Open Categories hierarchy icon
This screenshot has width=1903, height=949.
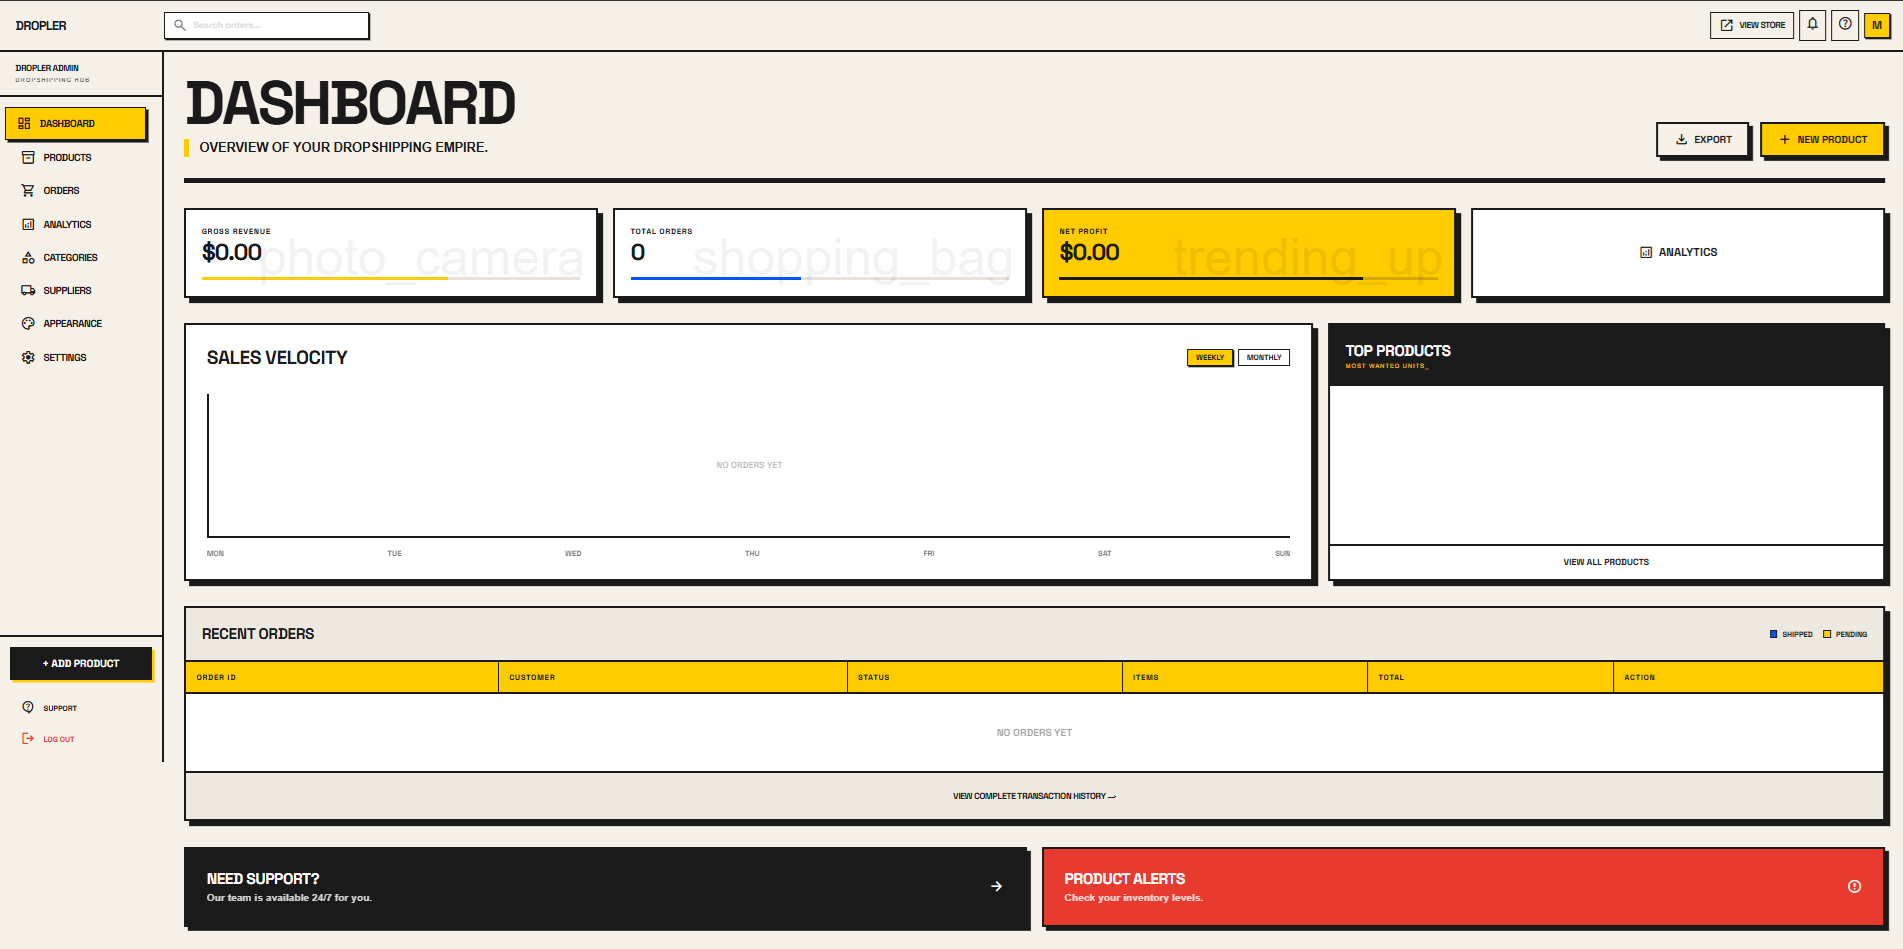(x=28, y=257)
